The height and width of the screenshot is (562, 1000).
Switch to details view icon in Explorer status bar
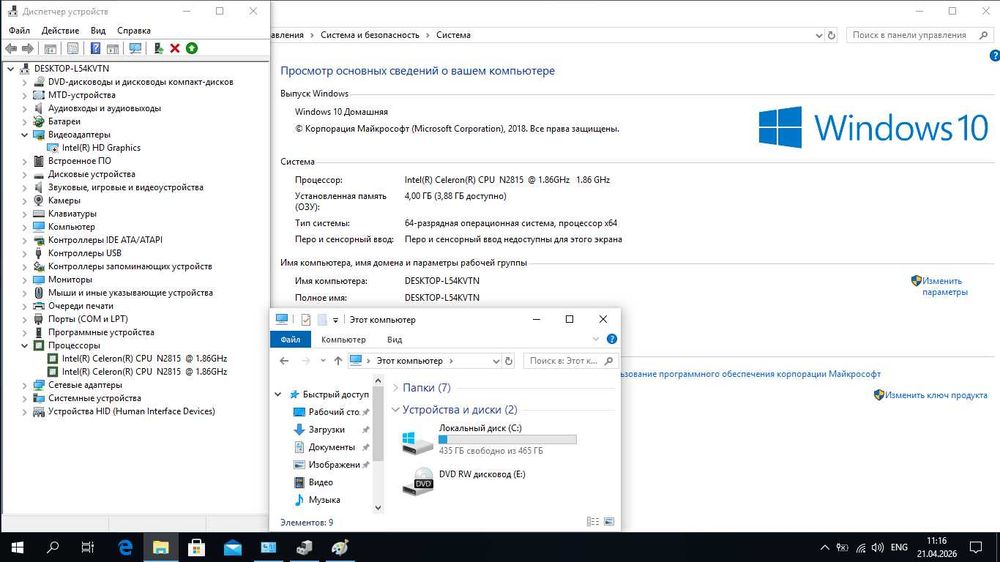pos(592,522)
